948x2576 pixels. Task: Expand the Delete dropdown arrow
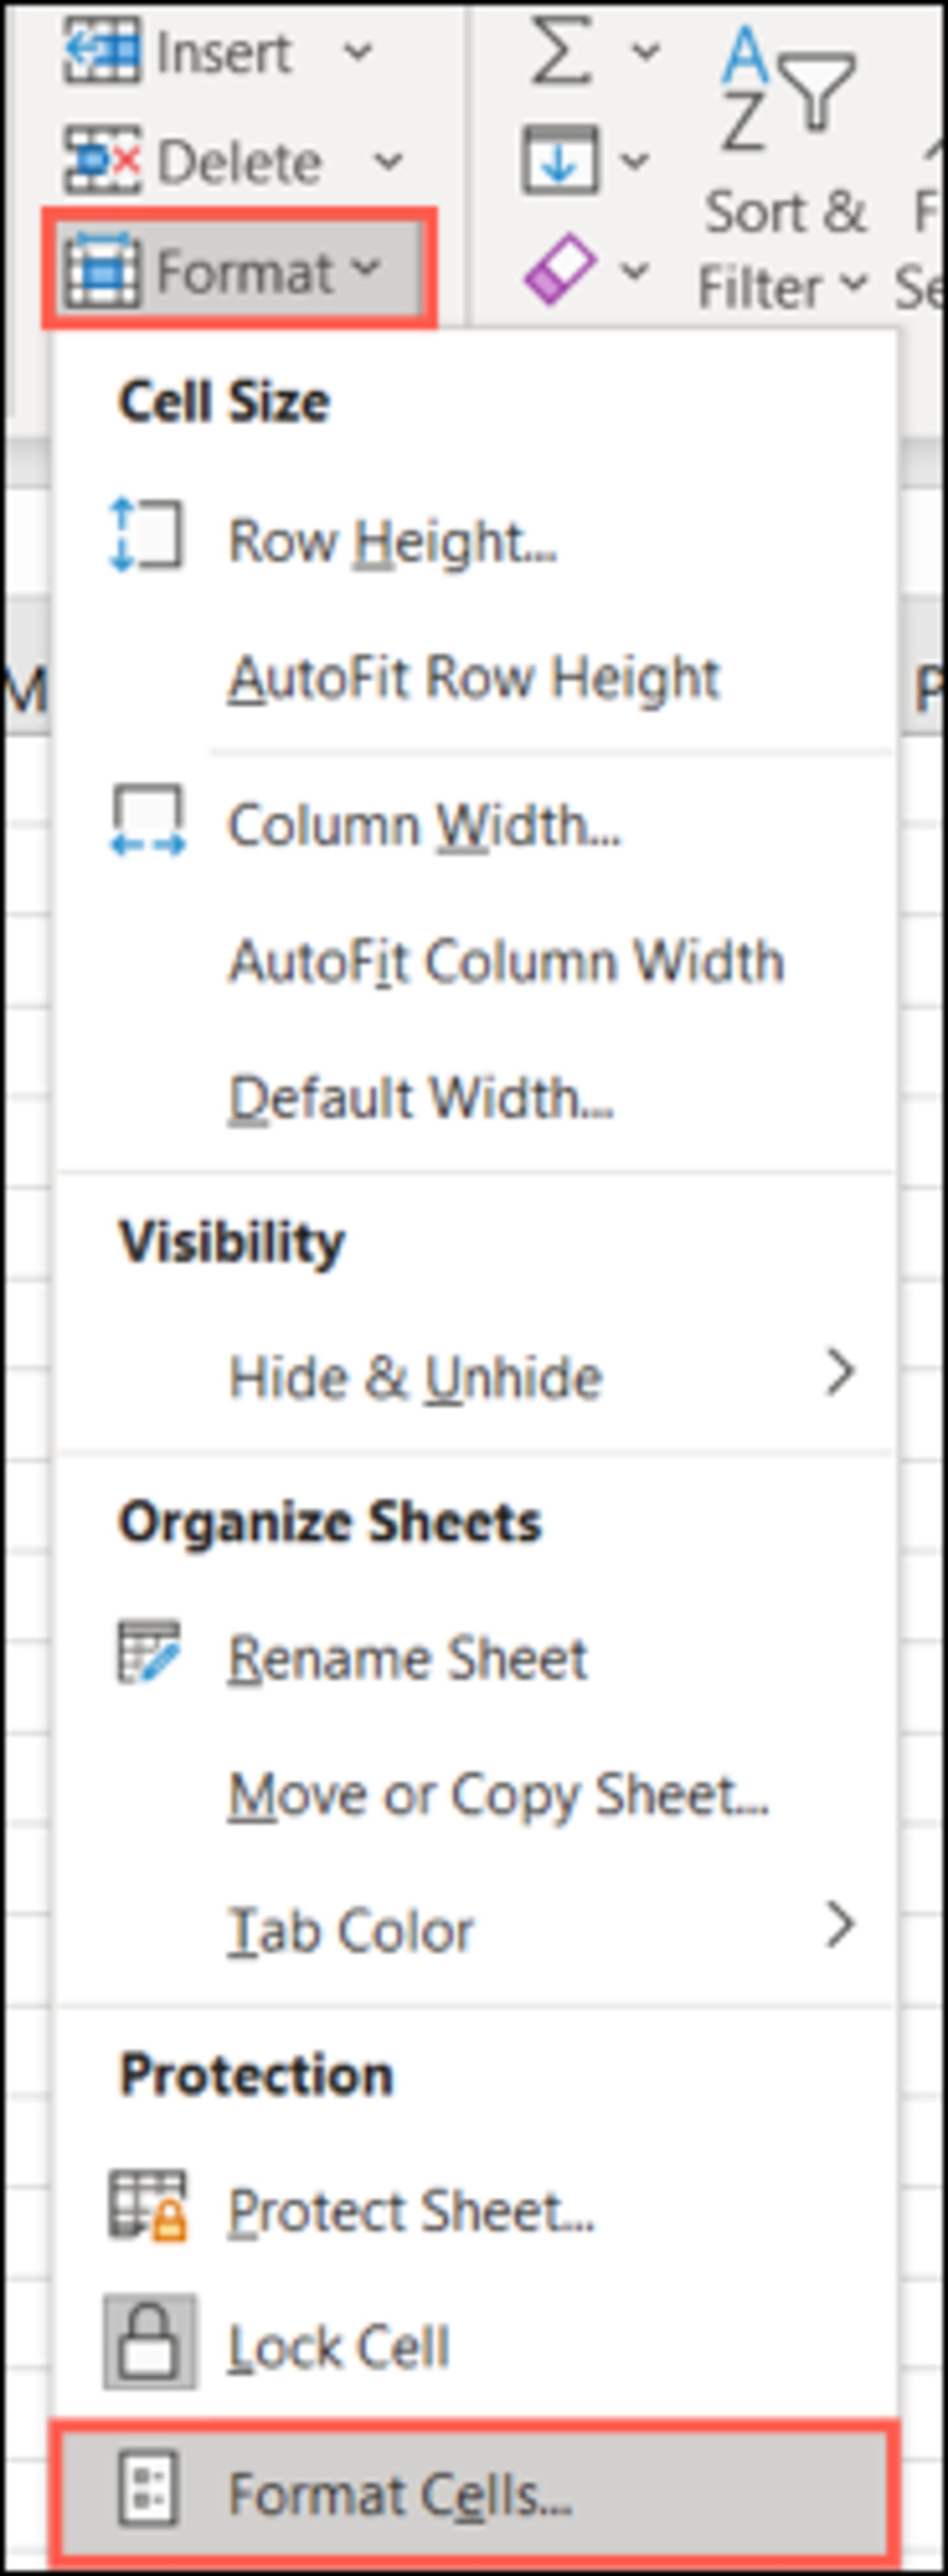coord(386,160)
